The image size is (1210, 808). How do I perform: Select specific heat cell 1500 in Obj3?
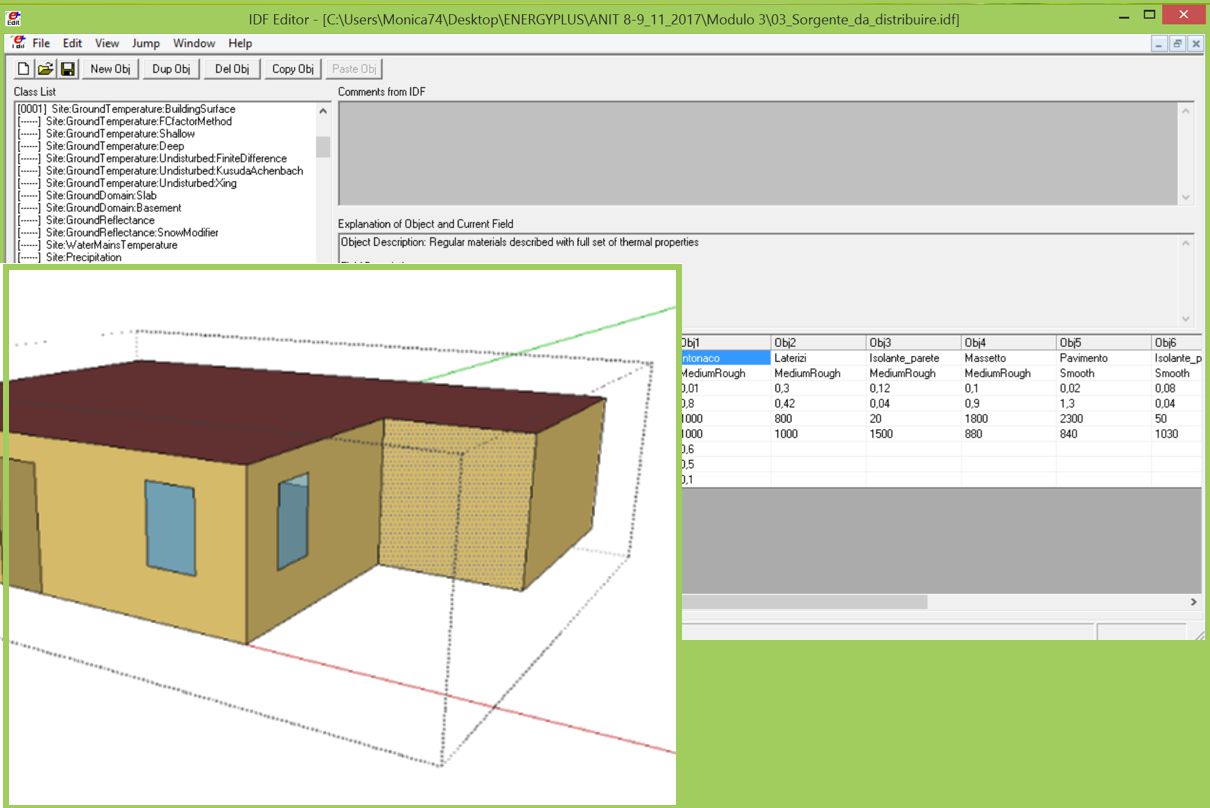913,434
